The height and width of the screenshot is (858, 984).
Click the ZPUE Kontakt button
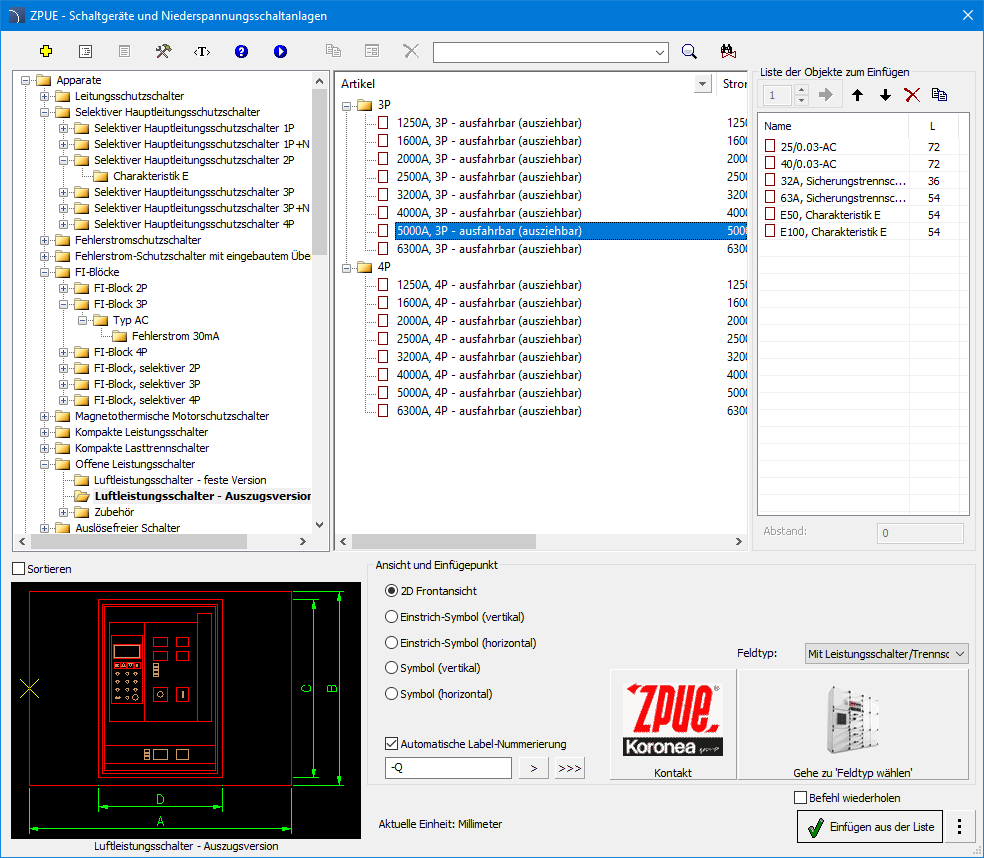pyautogui.click(x=673, y=725)
